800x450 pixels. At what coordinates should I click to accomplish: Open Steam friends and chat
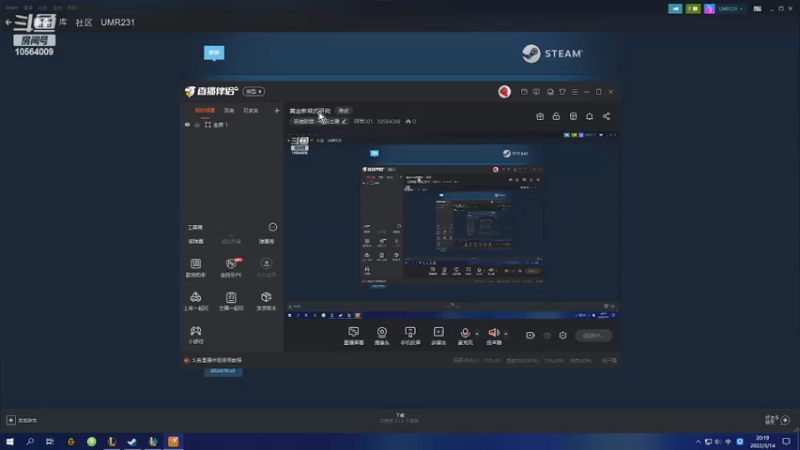(778, 419)
